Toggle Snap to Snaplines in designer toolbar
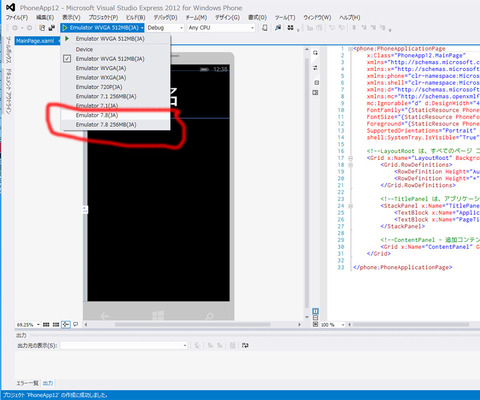Image resolution: width=480 pixels, height=400 pixels. (x=66, y=324)
